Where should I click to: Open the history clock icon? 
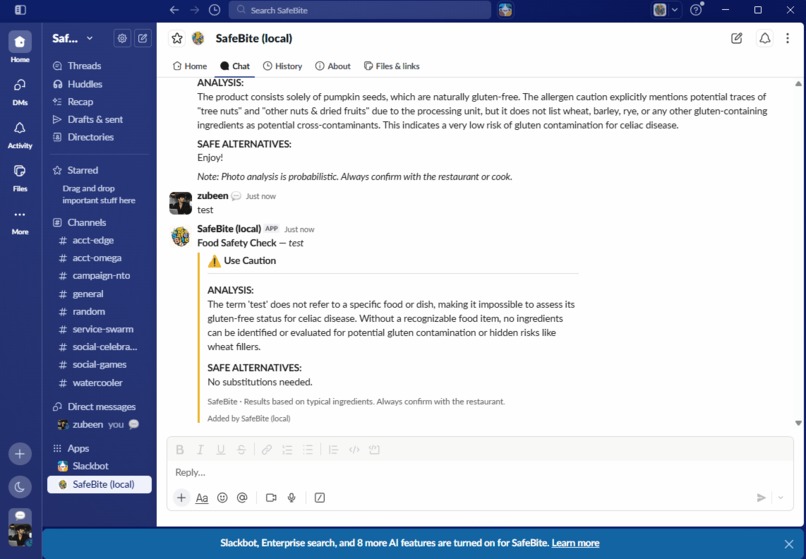pos(214,10)
